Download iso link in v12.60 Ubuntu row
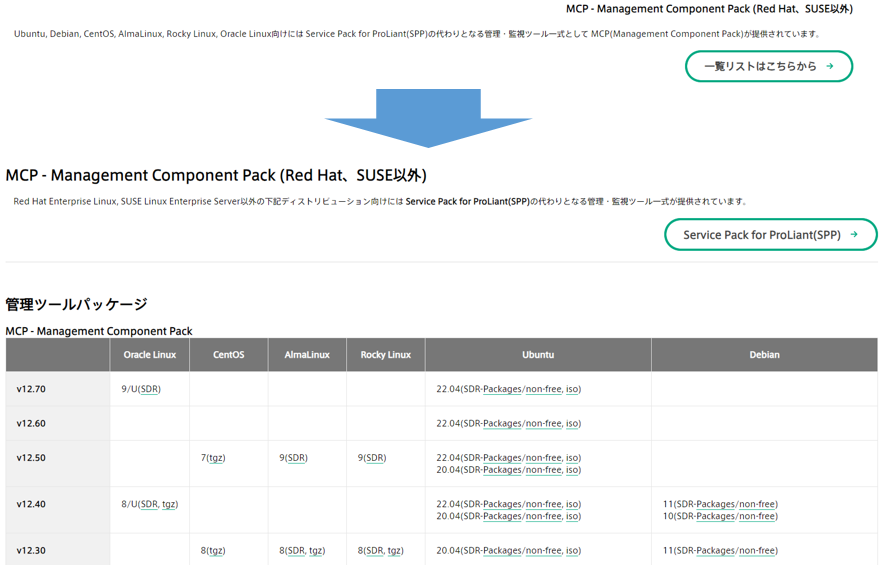This screenshot has height=569, width=887. tap(572, 424)
